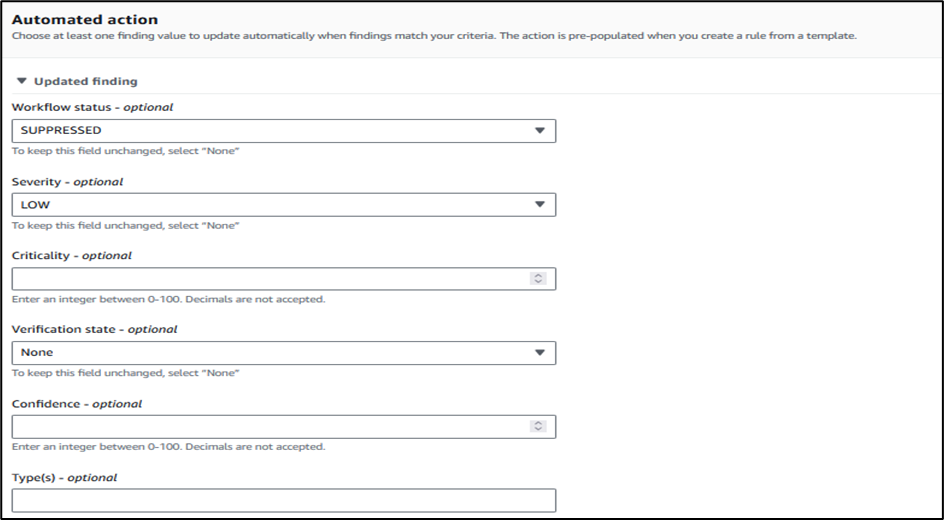Open the Verification state dropdown showing None

284,353
